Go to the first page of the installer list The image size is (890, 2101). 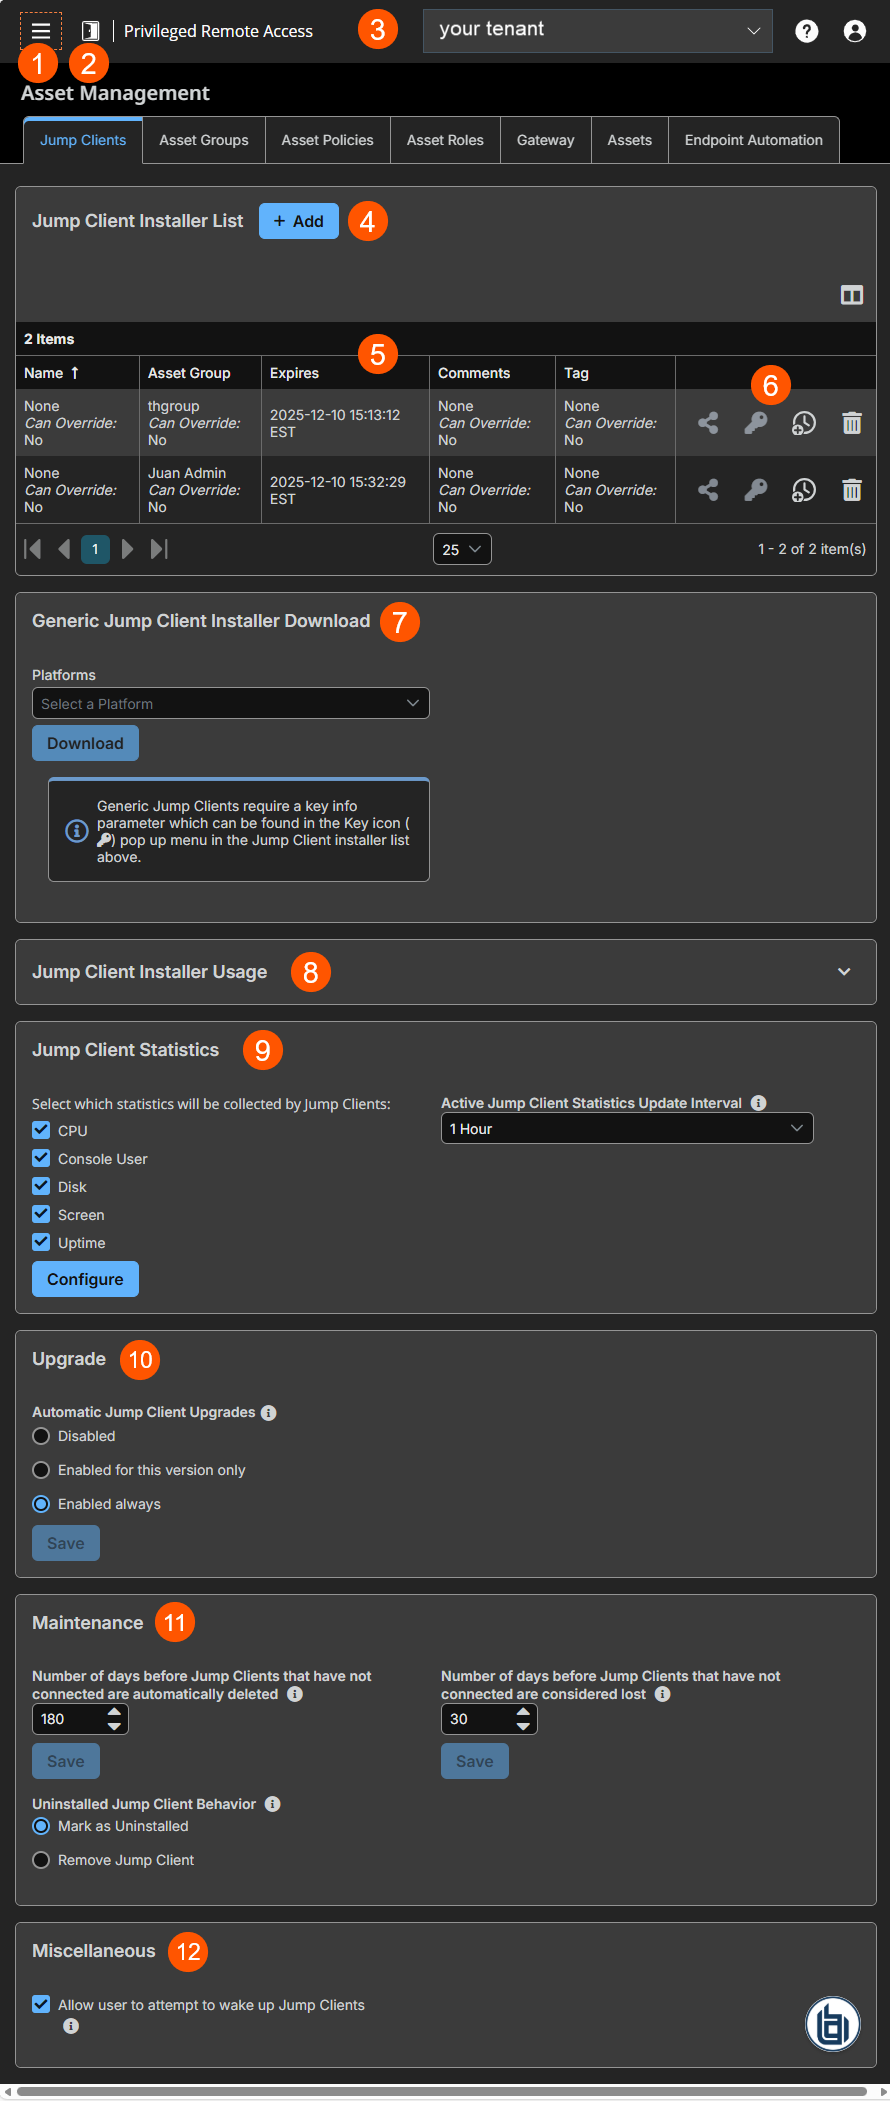click(x=33, y=549)
